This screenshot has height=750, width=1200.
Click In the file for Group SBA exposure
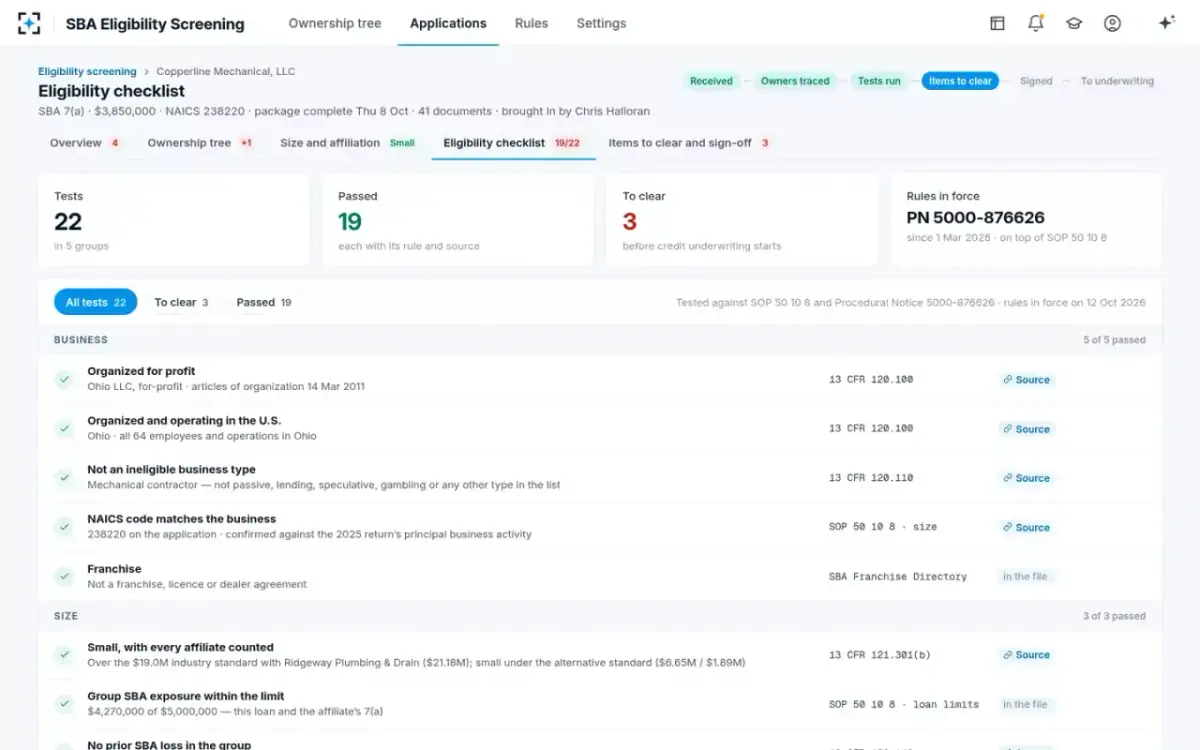[1026, 704]
